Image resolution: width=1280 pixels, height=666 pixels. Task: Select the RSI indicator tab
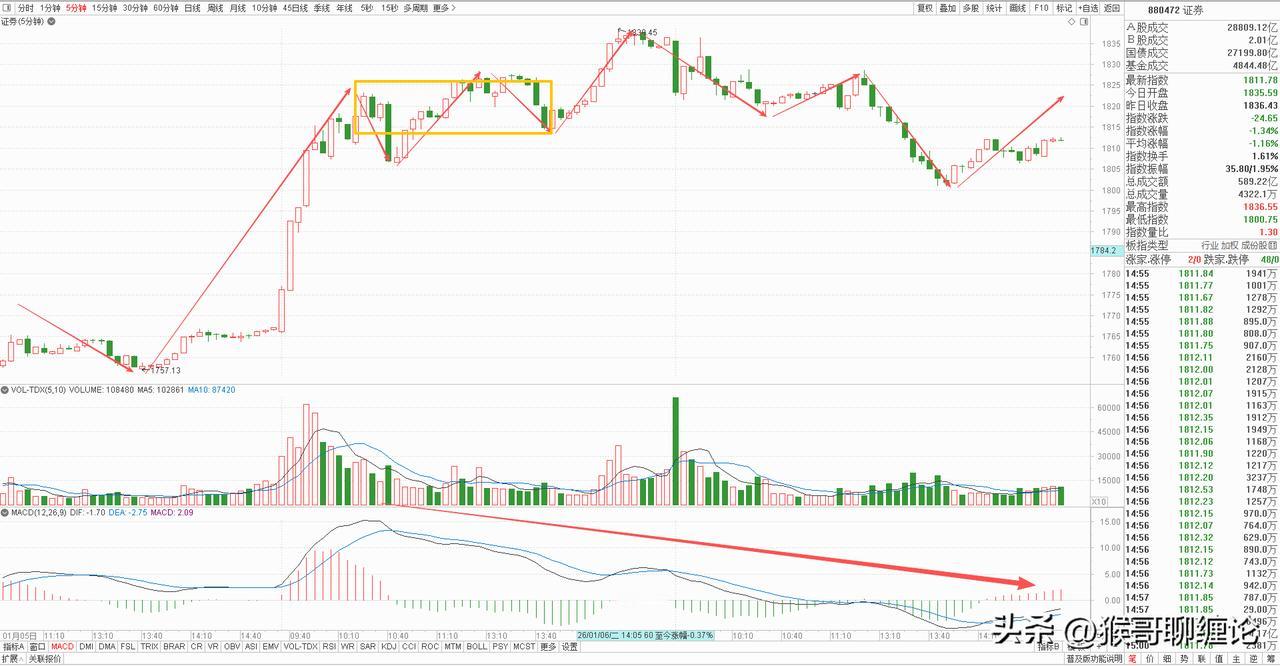329,646
